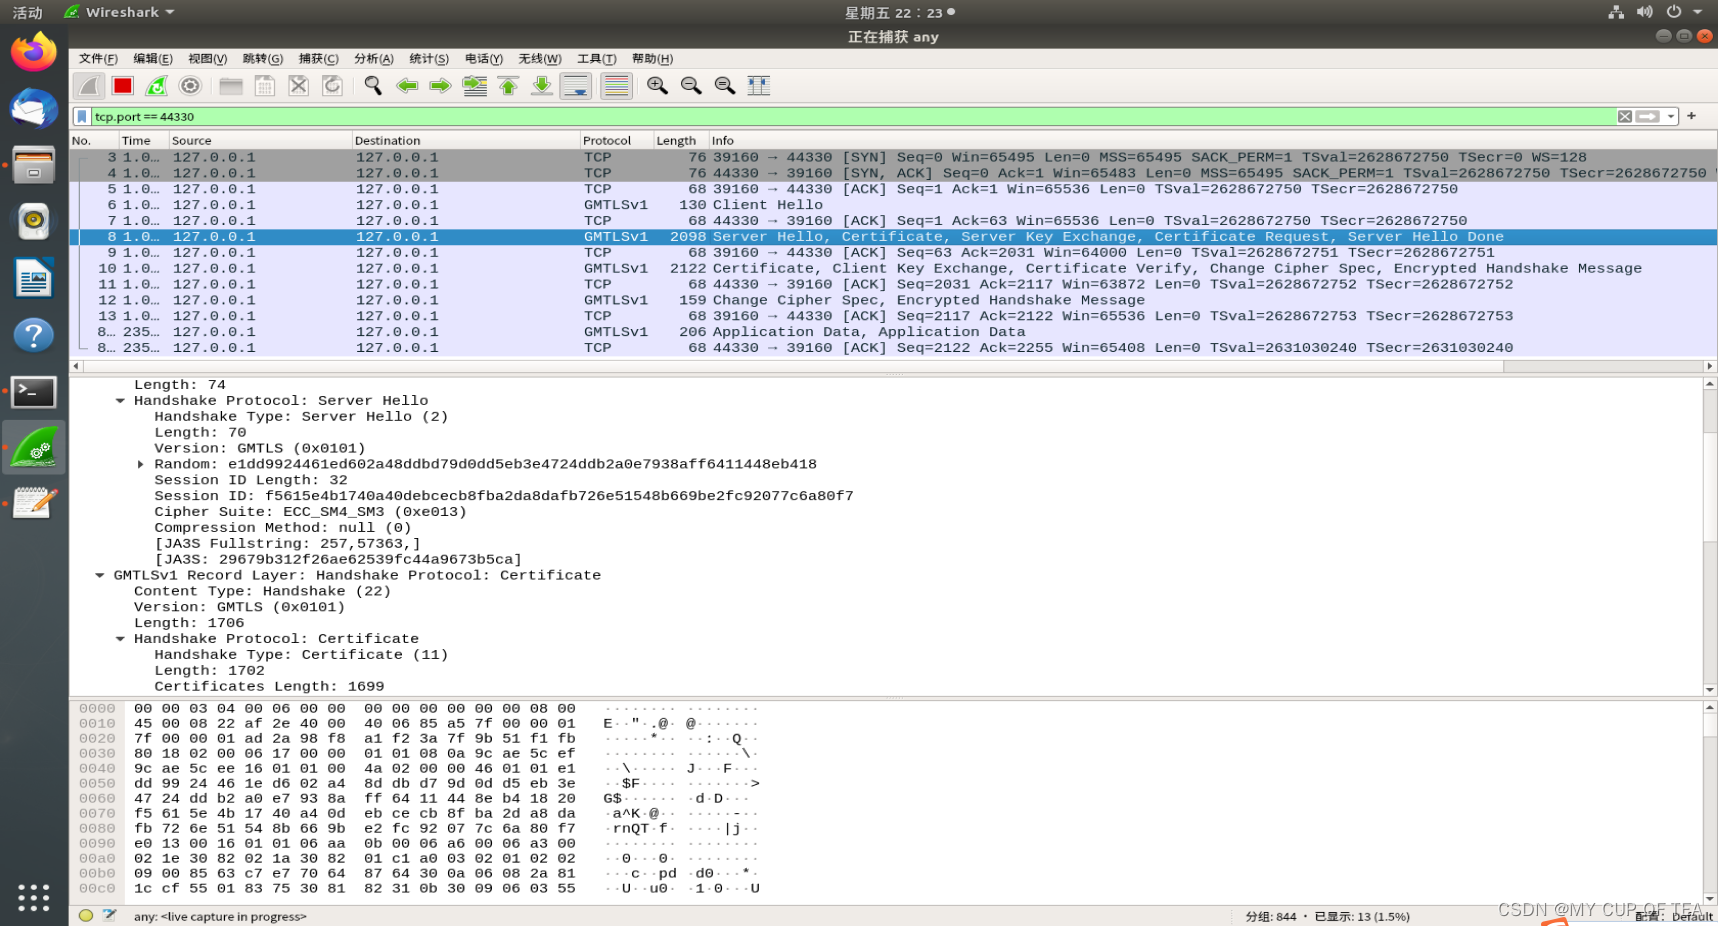Open the 统计(S) menu
The width and height of the screenshot is (1718, 926).
(x=429, y=59)
